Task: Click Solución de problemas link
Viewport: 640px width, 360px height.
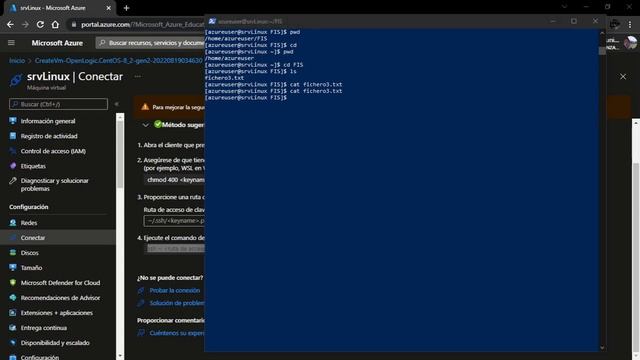Action: (177, 303)
